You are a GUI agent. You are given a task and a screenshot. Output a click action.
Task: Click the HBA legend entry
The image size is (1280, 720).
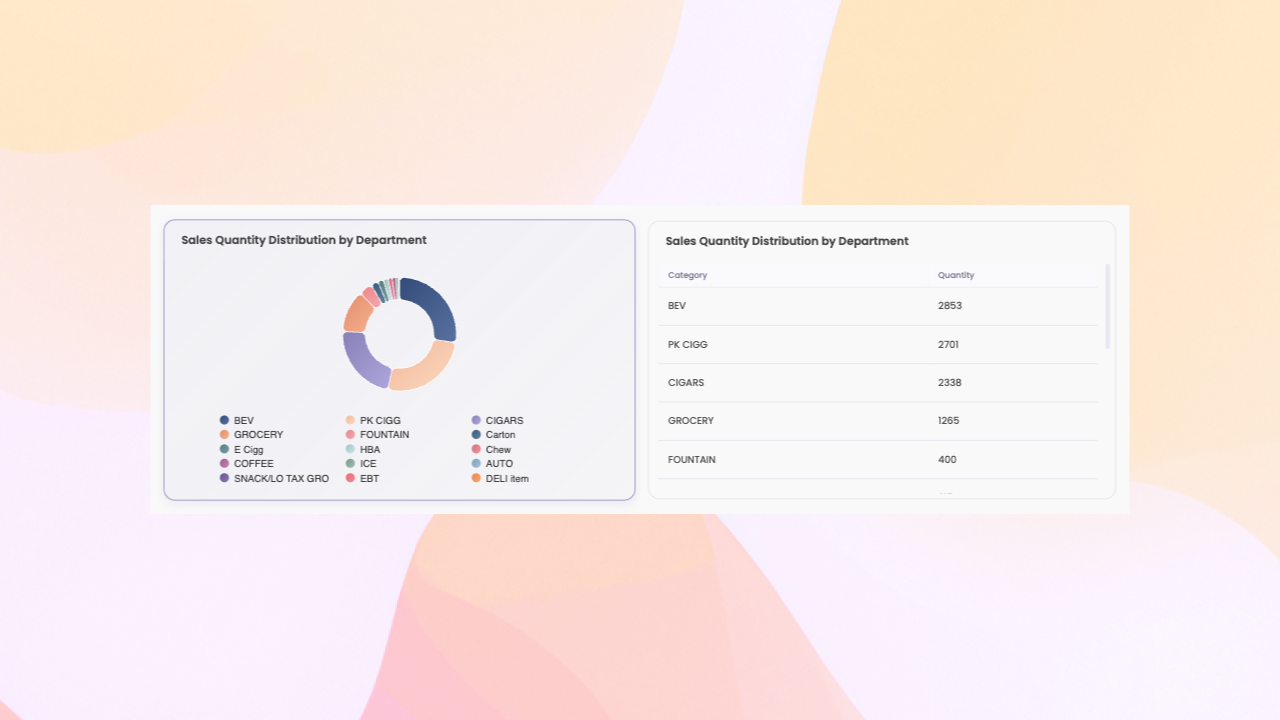pos(366,449)
